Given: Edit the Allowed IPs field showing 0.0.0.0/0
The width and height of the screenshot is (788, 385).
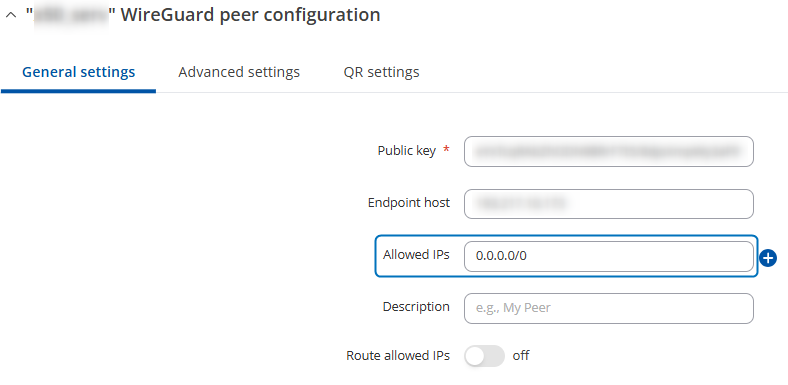Looking at the screenshot, I should coord(609,256).
